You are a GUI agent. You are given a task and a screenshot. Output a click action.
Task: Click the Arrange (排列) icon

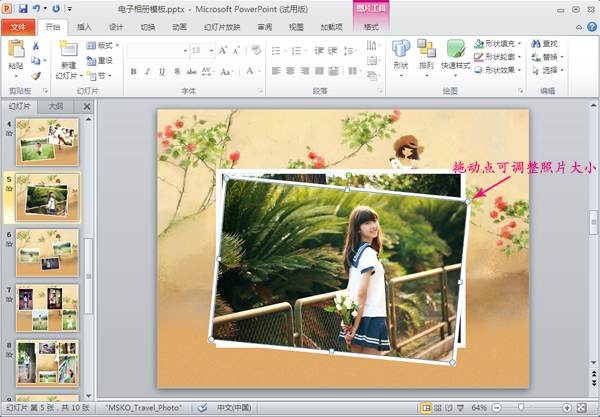(426, 49)
